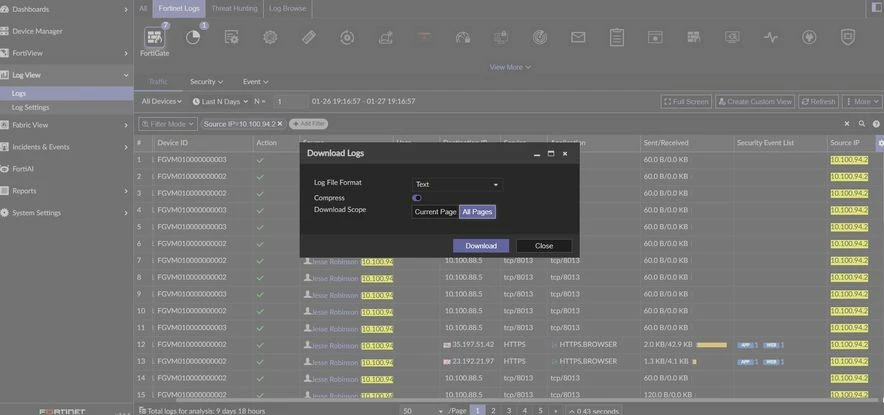
Task: Click the Close button in dialog
Action: [x=544, y=246]
